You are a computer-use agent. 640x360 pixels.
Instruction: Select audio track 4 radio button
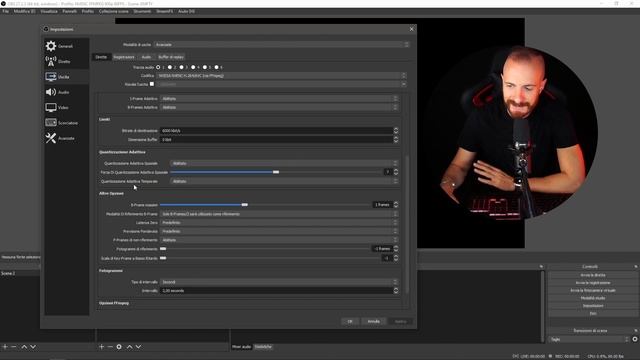click(x=193, y=67)
